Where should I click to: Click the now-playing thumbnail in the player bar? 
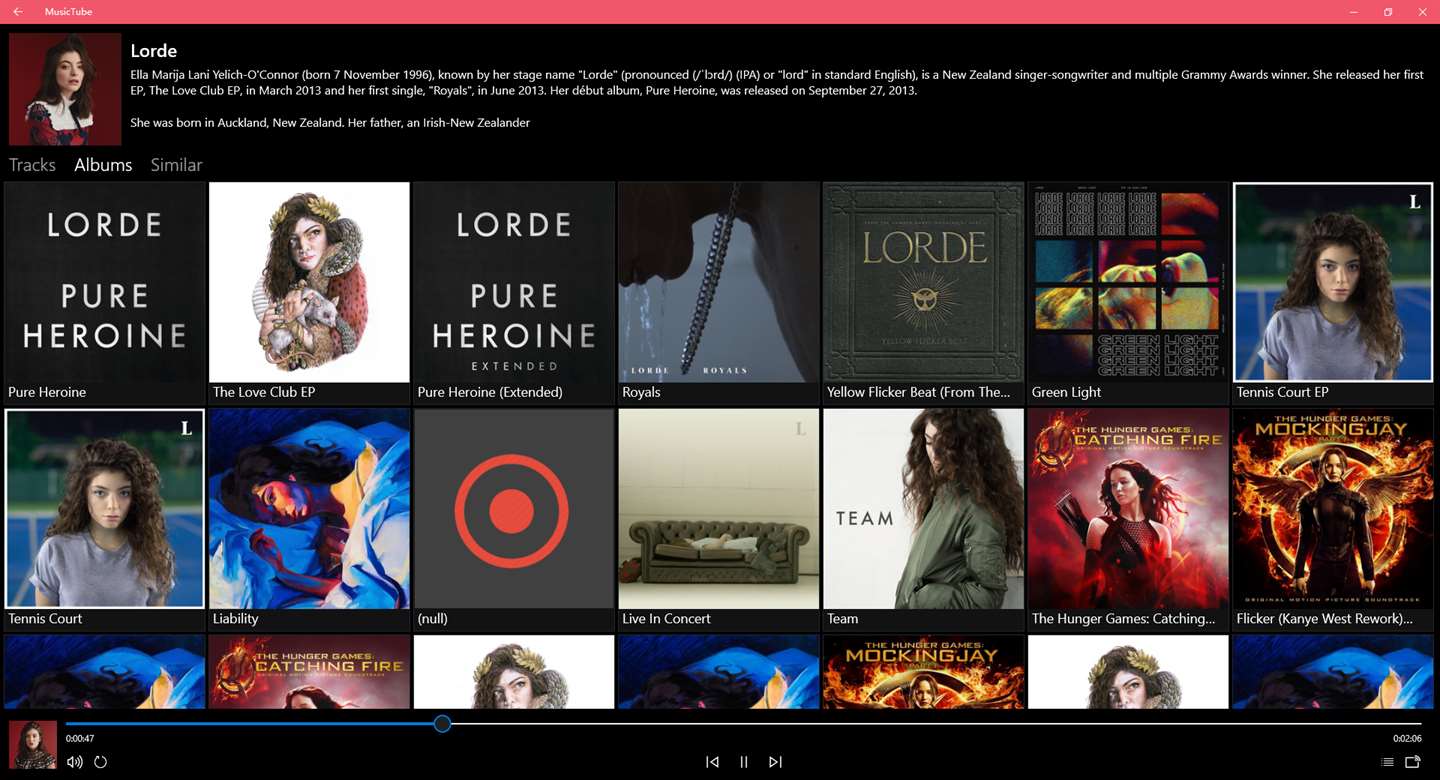33,745
